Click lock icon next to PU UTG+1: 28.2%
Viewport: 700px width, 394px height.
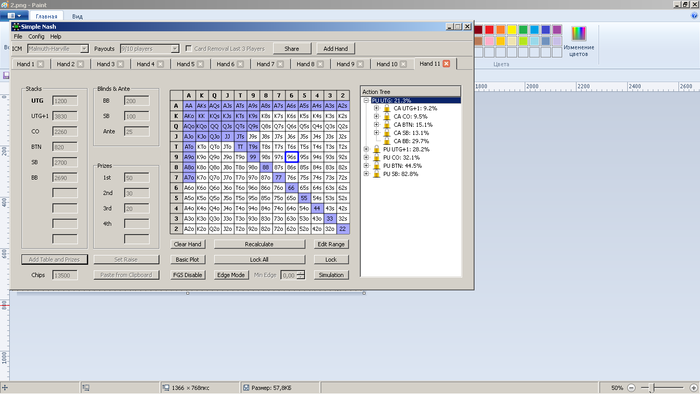pyautogui.click(x=376, y=149)
